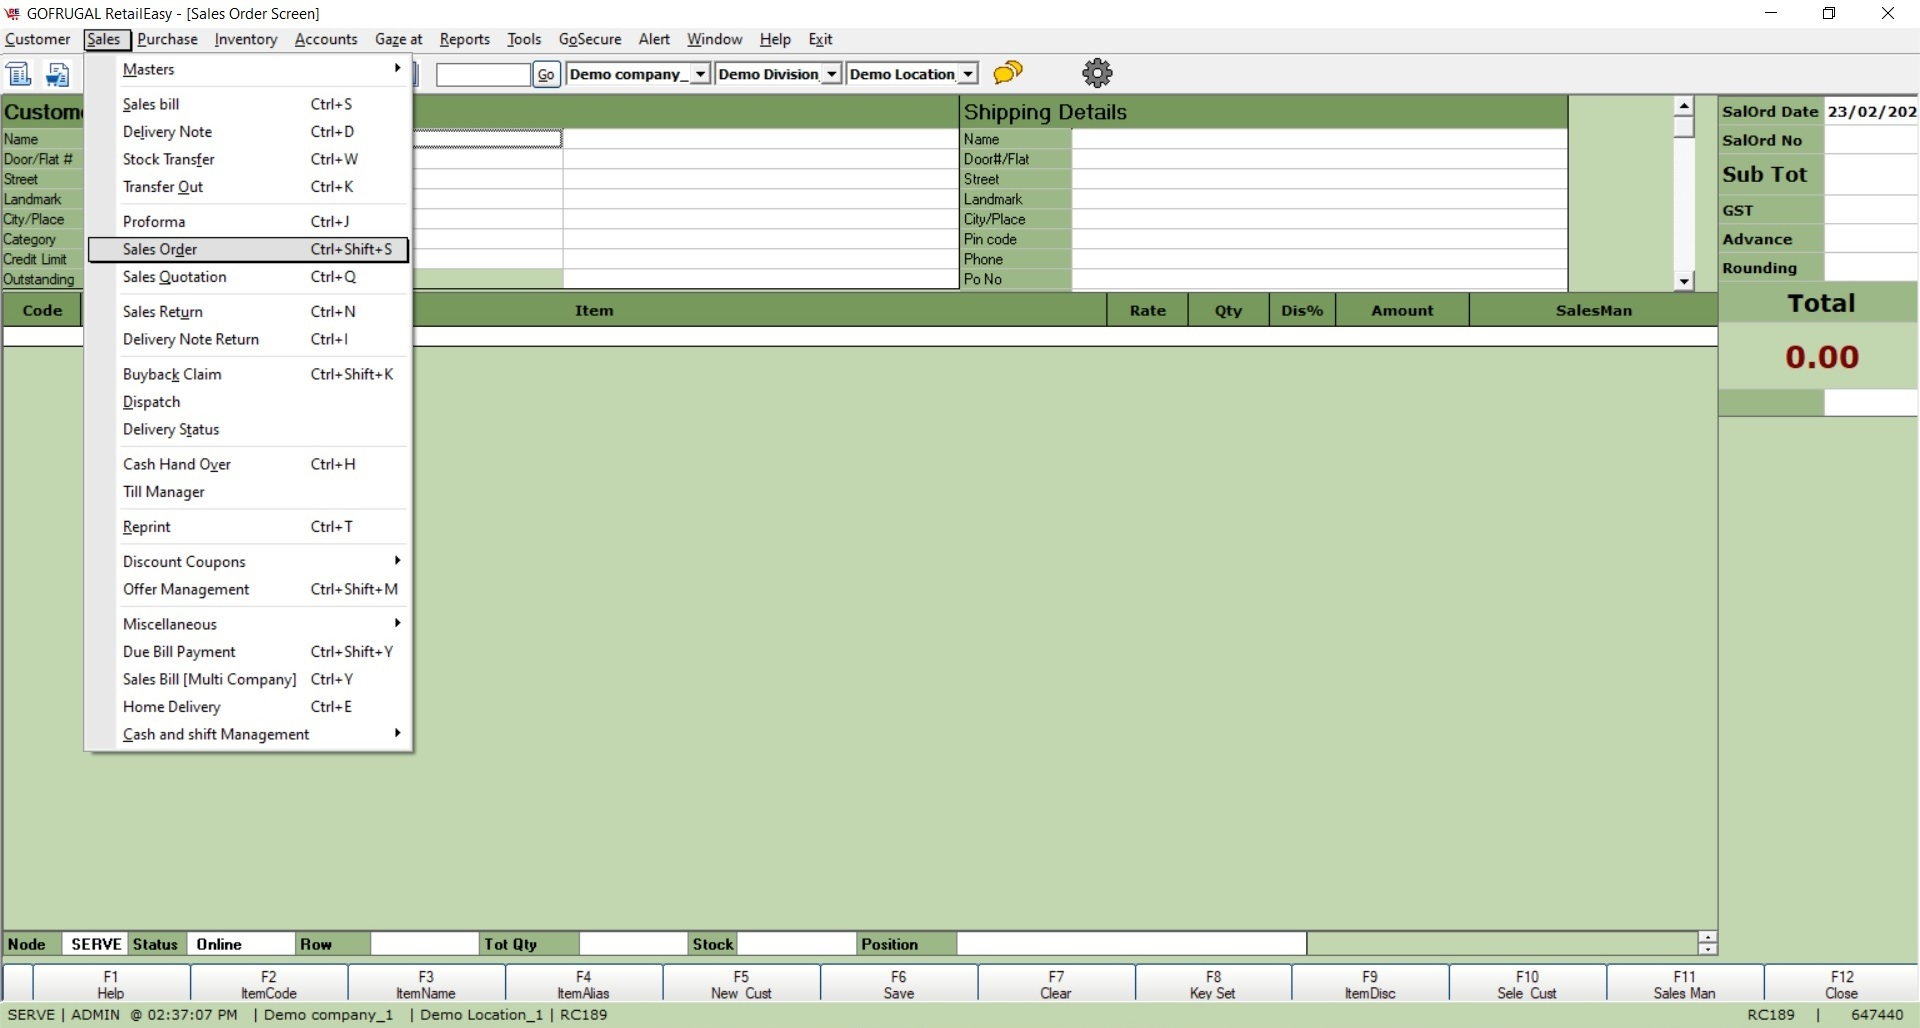
Task: Open Offer Management
Action: pyautogui.click(x=249, y=589)
